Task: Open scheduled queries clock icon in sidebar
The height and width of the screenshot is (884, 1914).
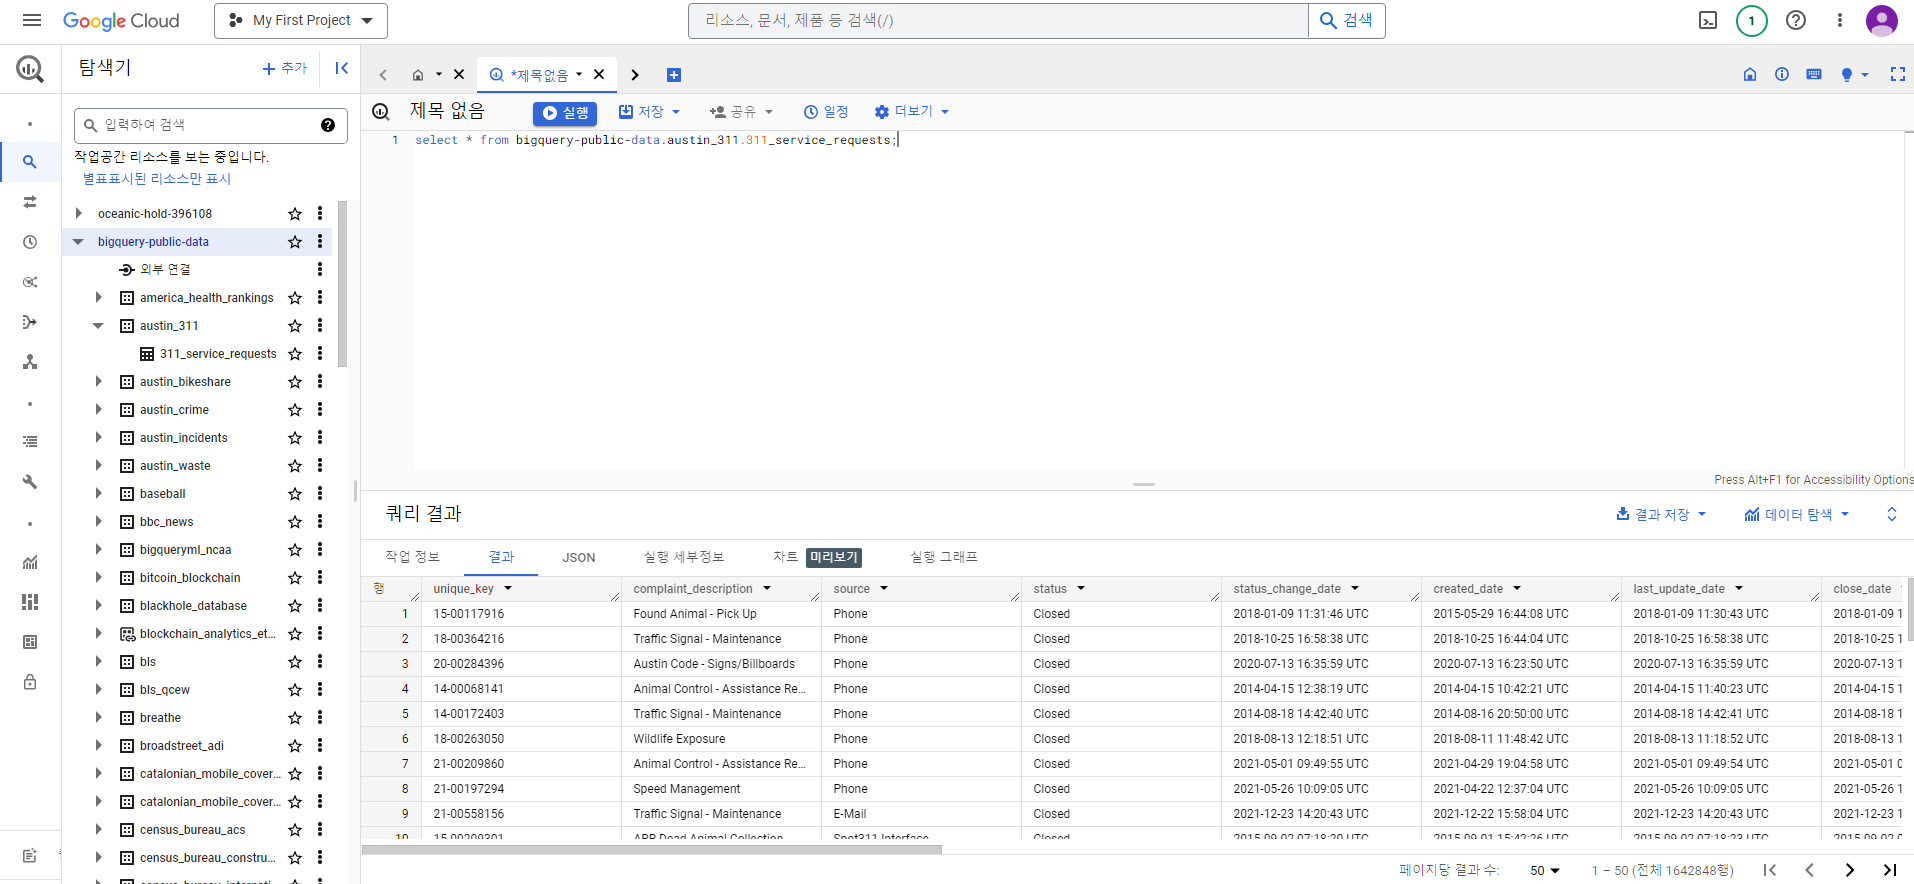Action: pyautogui.click(x=30, y=242)
